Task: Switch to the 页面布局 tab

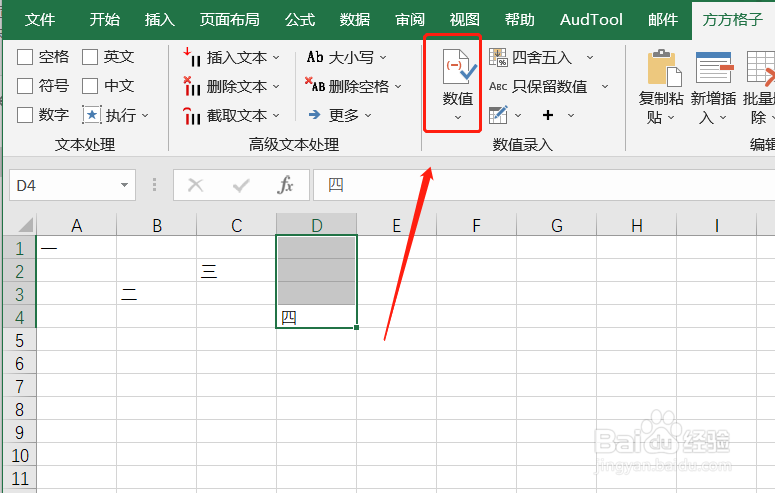Action: (x=229, y=20)
